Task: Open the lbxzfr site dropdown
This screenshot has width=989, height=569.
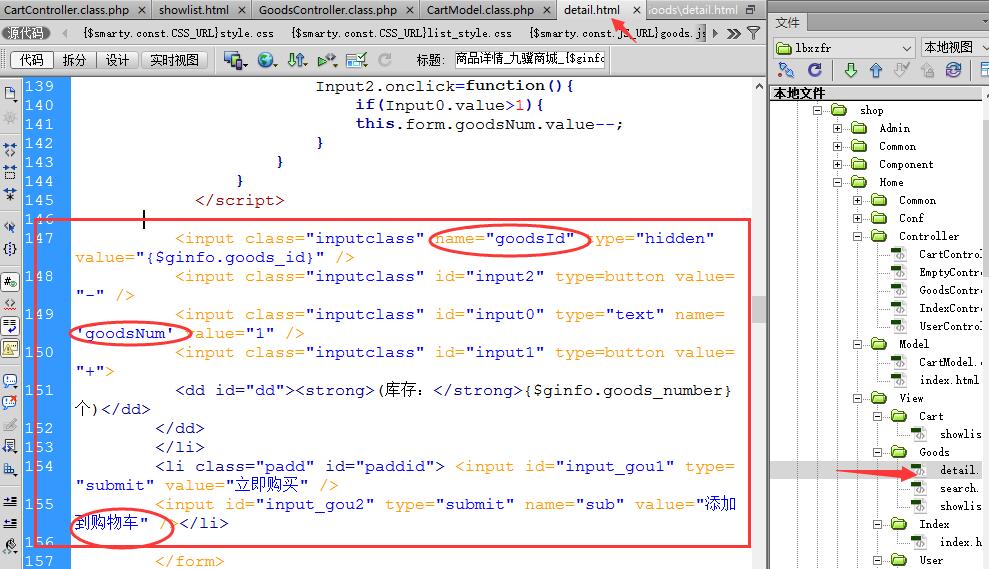Action: click(844, 48)
